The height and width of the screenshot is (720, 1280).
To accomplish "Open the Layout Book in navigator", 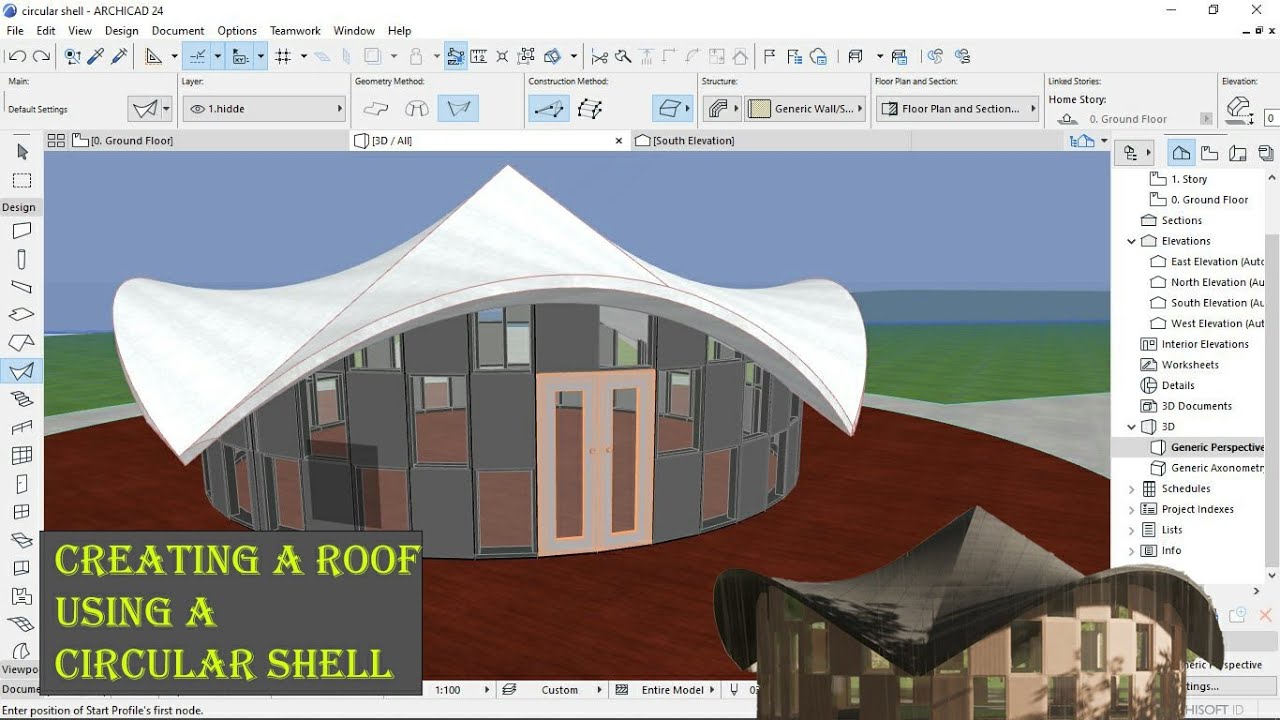I will point(1238,153).
